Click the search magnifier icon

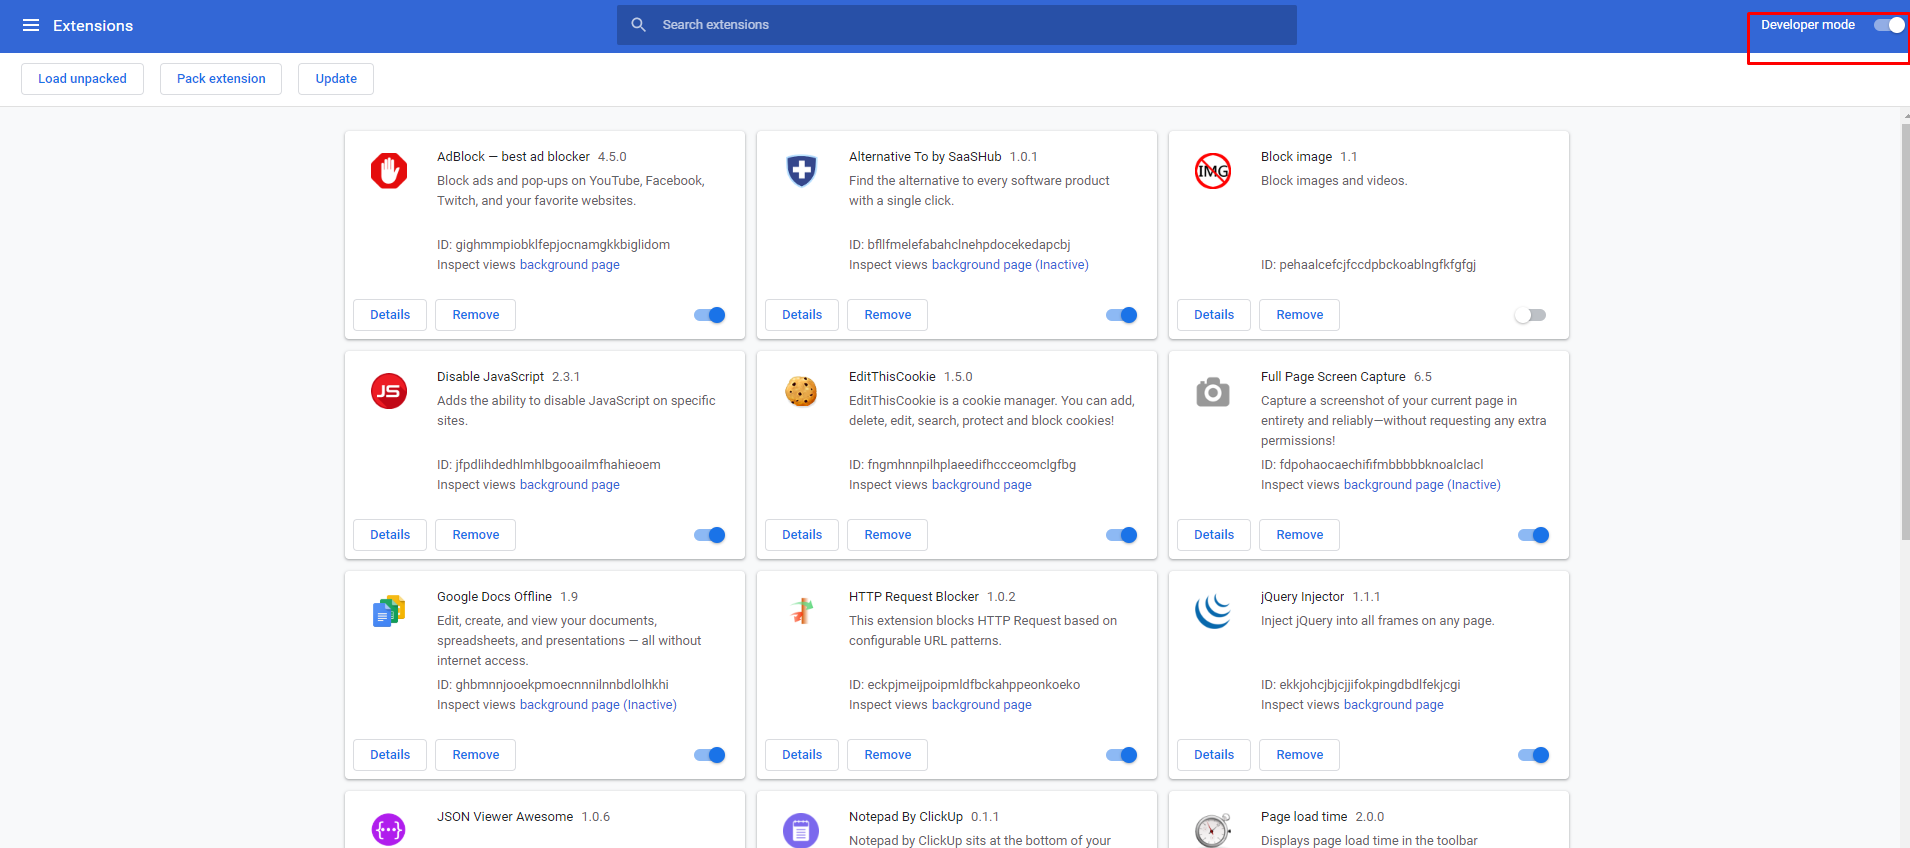point(638,25)
